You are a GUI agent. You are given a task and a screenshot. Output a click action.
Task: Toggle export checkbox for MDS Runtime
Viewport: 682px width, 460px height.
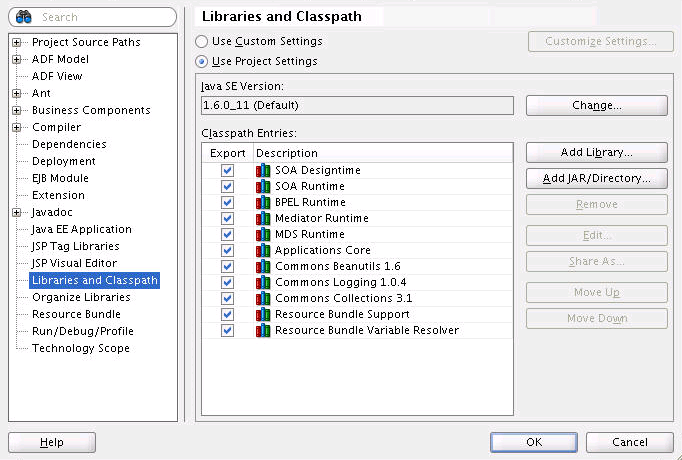(227, 234)
